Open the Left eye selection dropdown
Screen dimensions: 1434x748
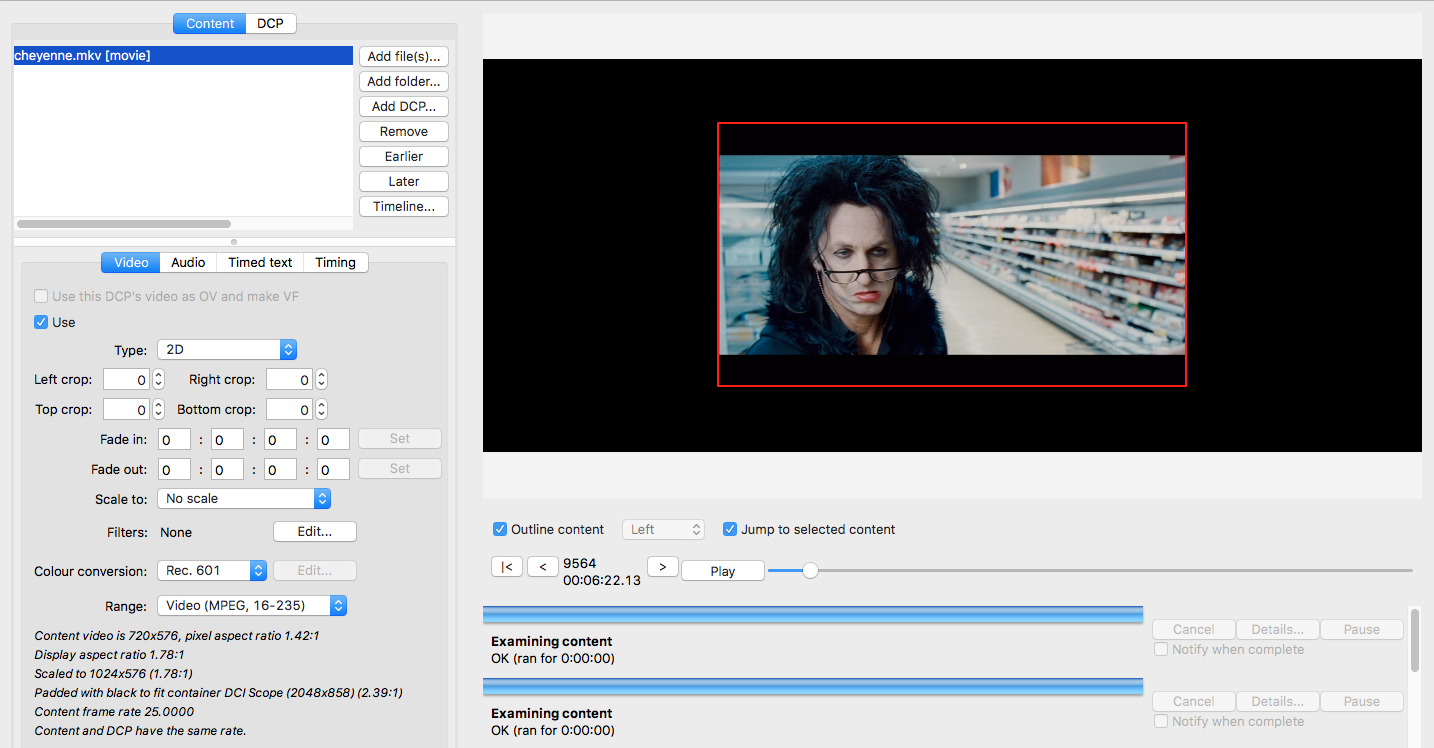coord(663,529)
